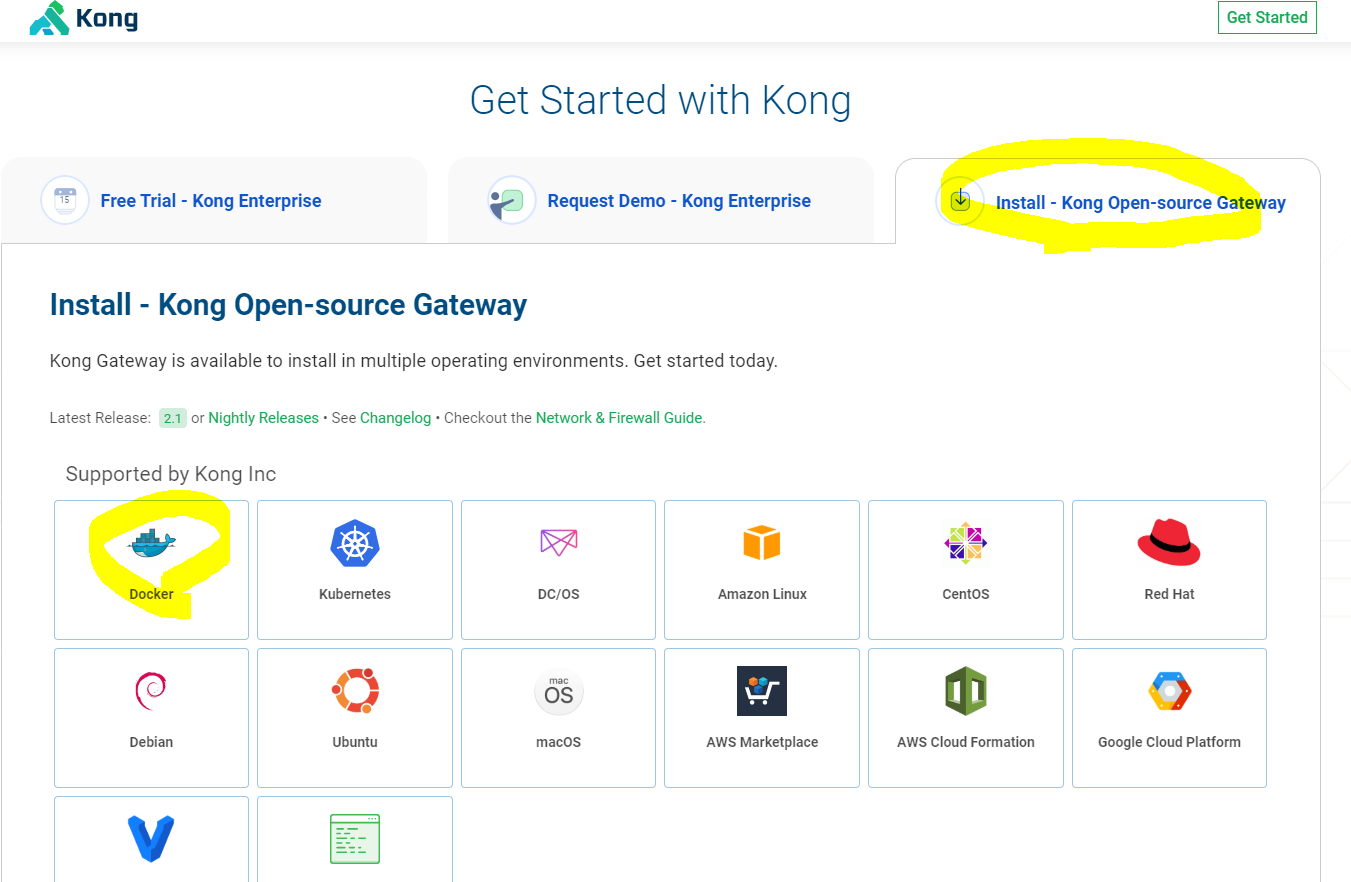Click the calendar icon beside Free Trial
Image resolution: width=1351 pixels, height=882 pixels.
65,200
